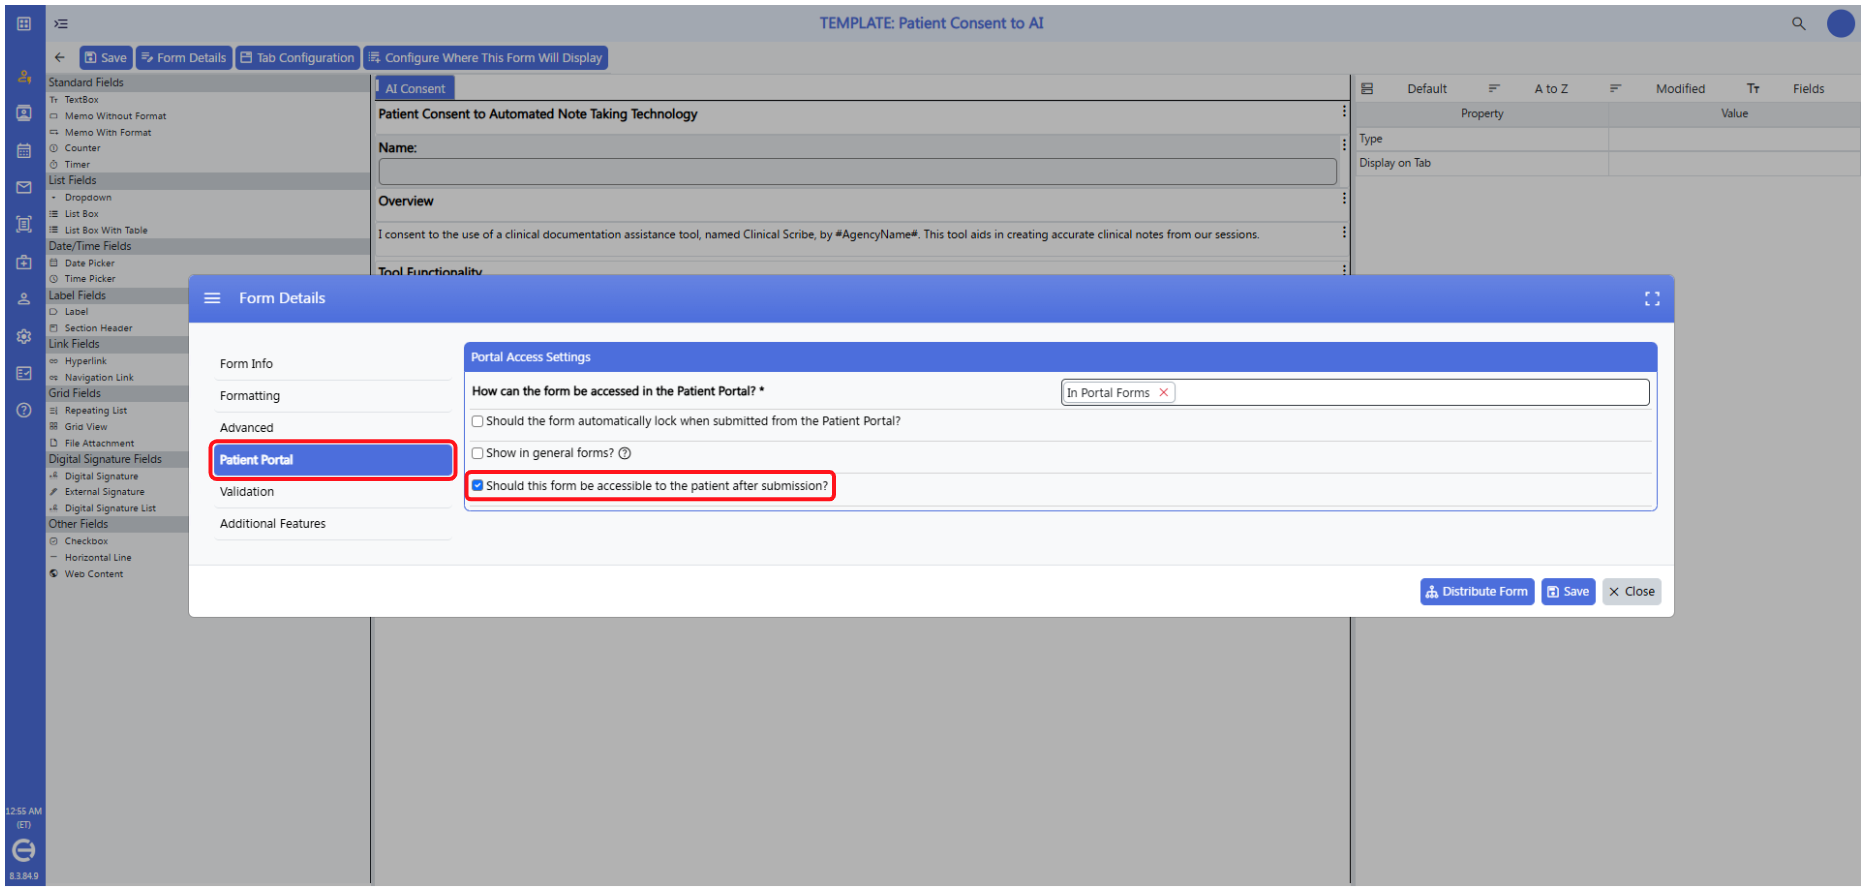This screenshot has height=892, width=1866.
Task: Sort properties by Modified
Action: coord(1680,89)
